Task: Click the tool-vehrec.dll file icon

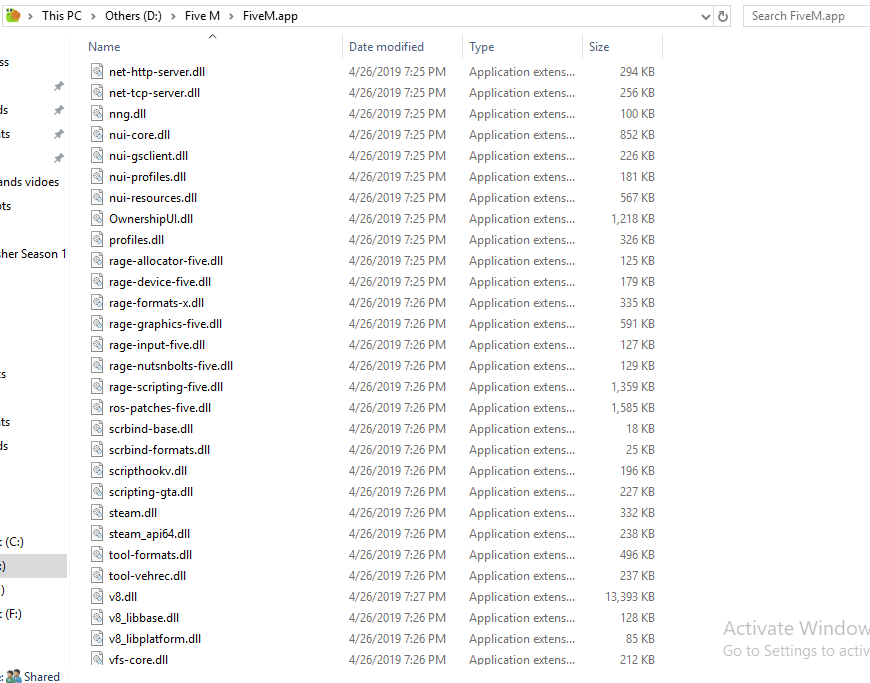Action: pos(97,575)
